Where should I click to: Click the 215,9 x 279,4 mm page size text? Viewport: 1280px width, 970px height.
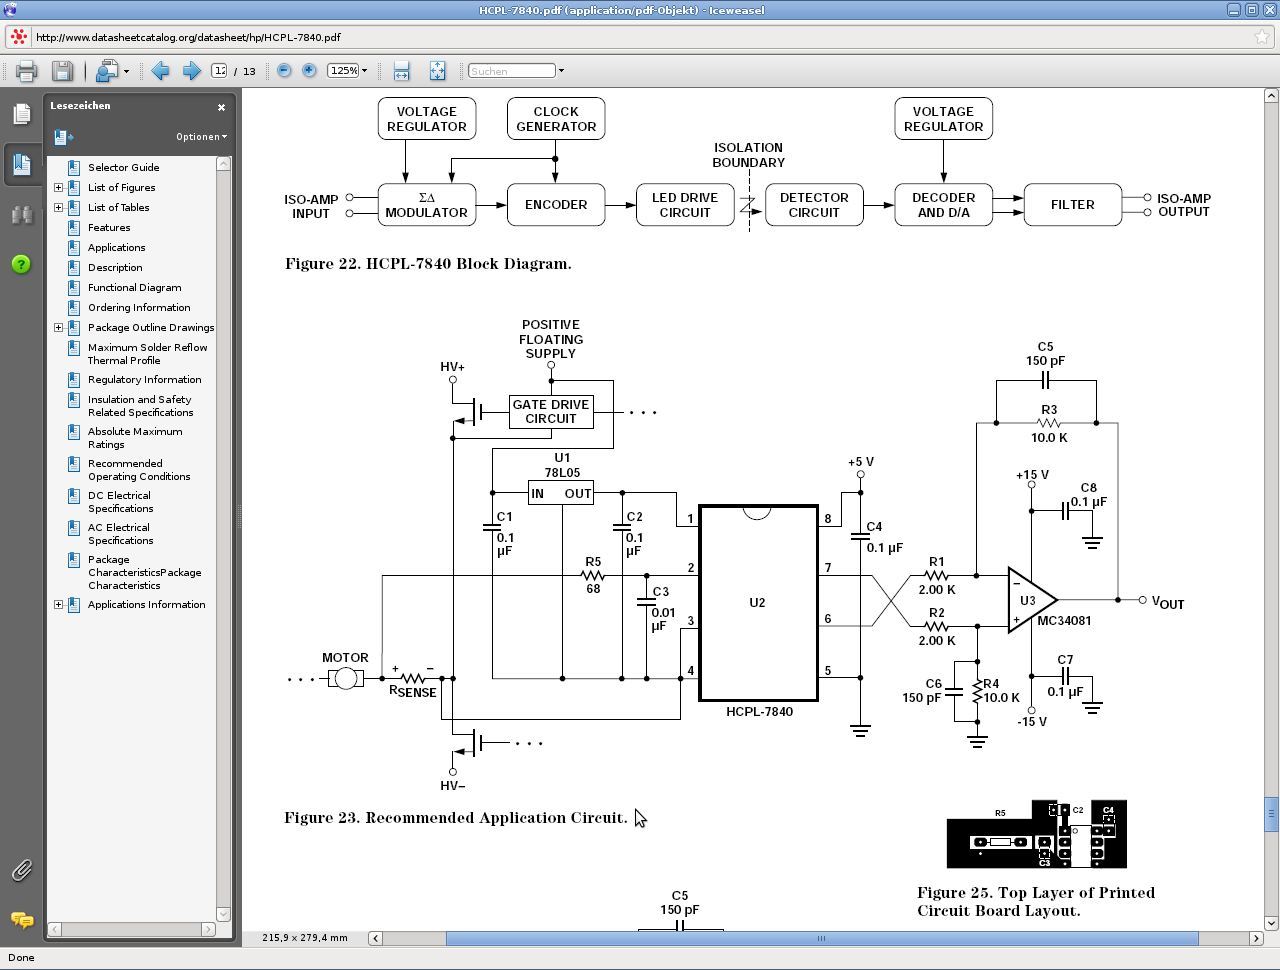305,938
